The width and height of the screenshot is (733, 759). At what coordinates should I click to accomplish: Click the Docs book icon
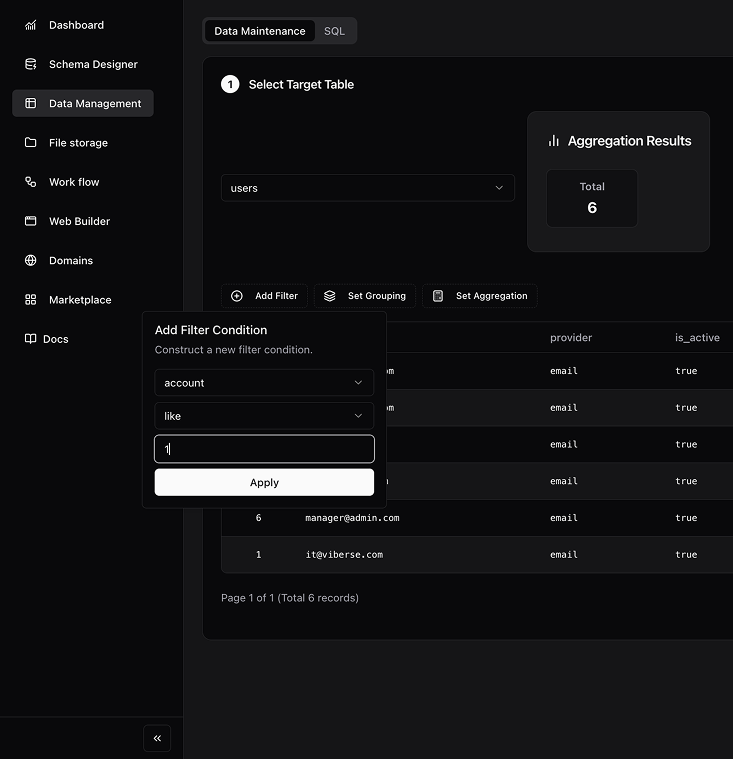pyautogui.click(x=30, y=339)
